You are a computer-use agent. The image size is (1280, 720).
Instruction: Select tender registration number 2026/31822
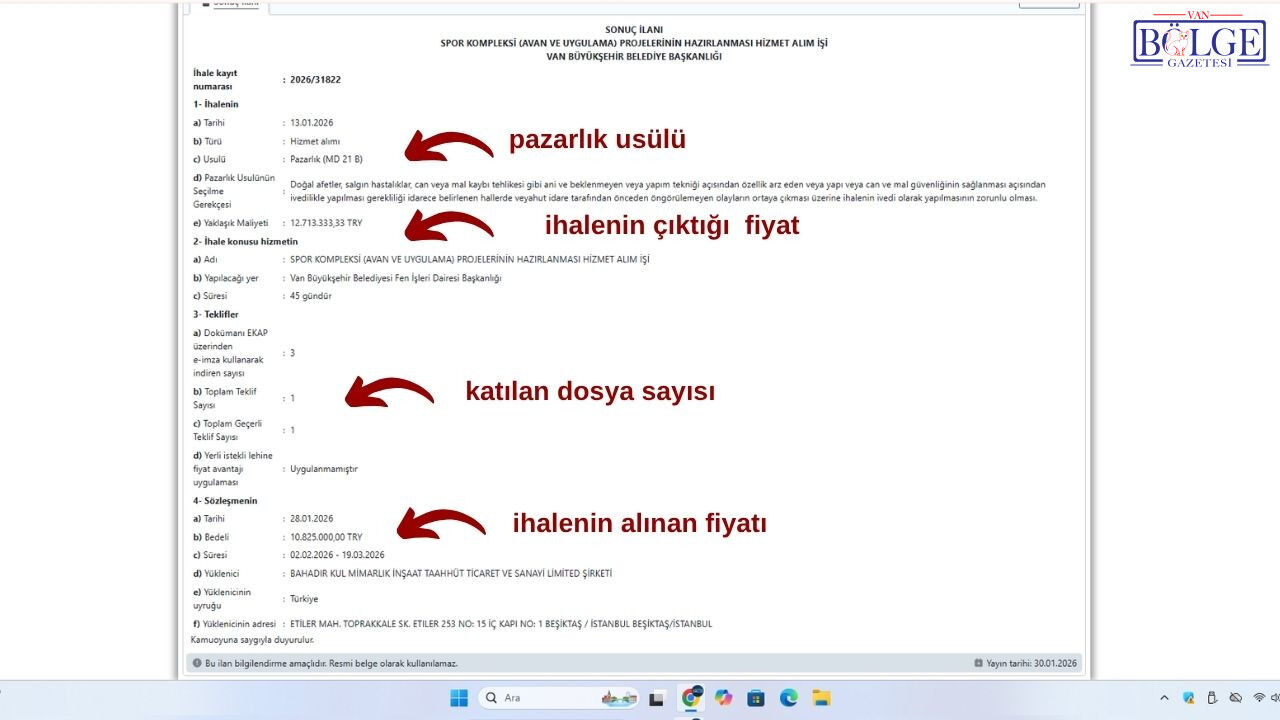316,79
